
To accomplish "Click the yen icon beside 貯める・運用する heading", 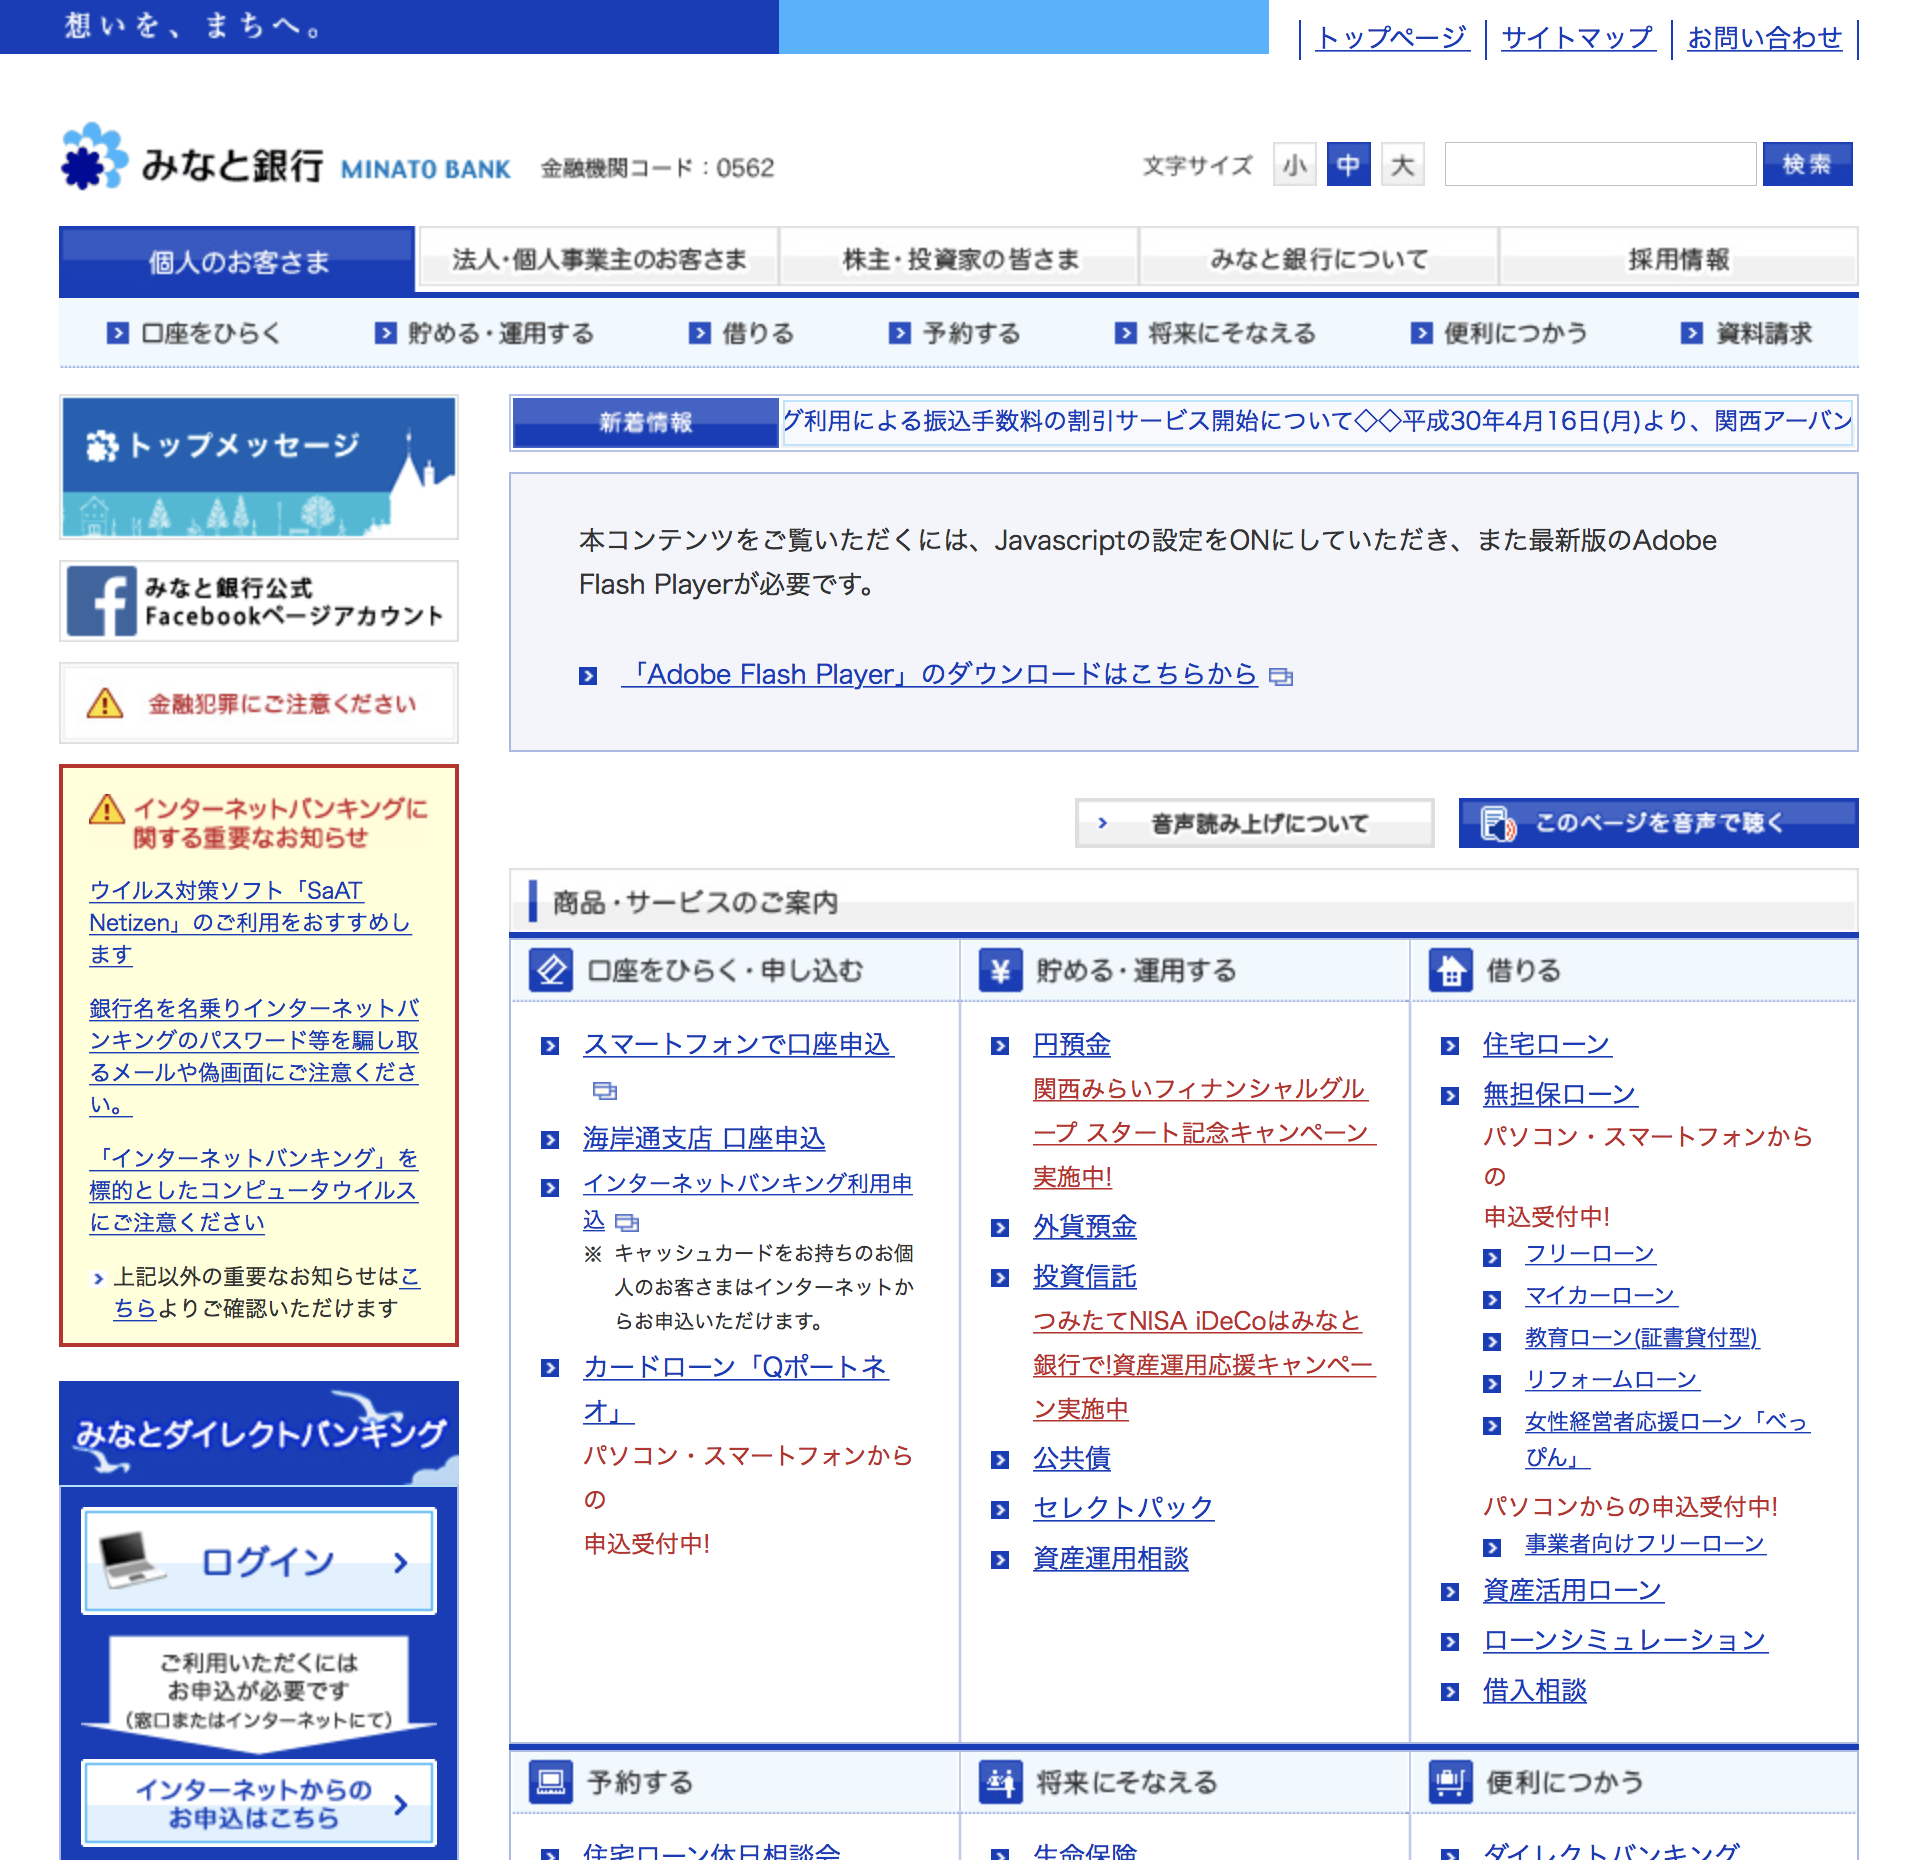I will (1000, 970).
